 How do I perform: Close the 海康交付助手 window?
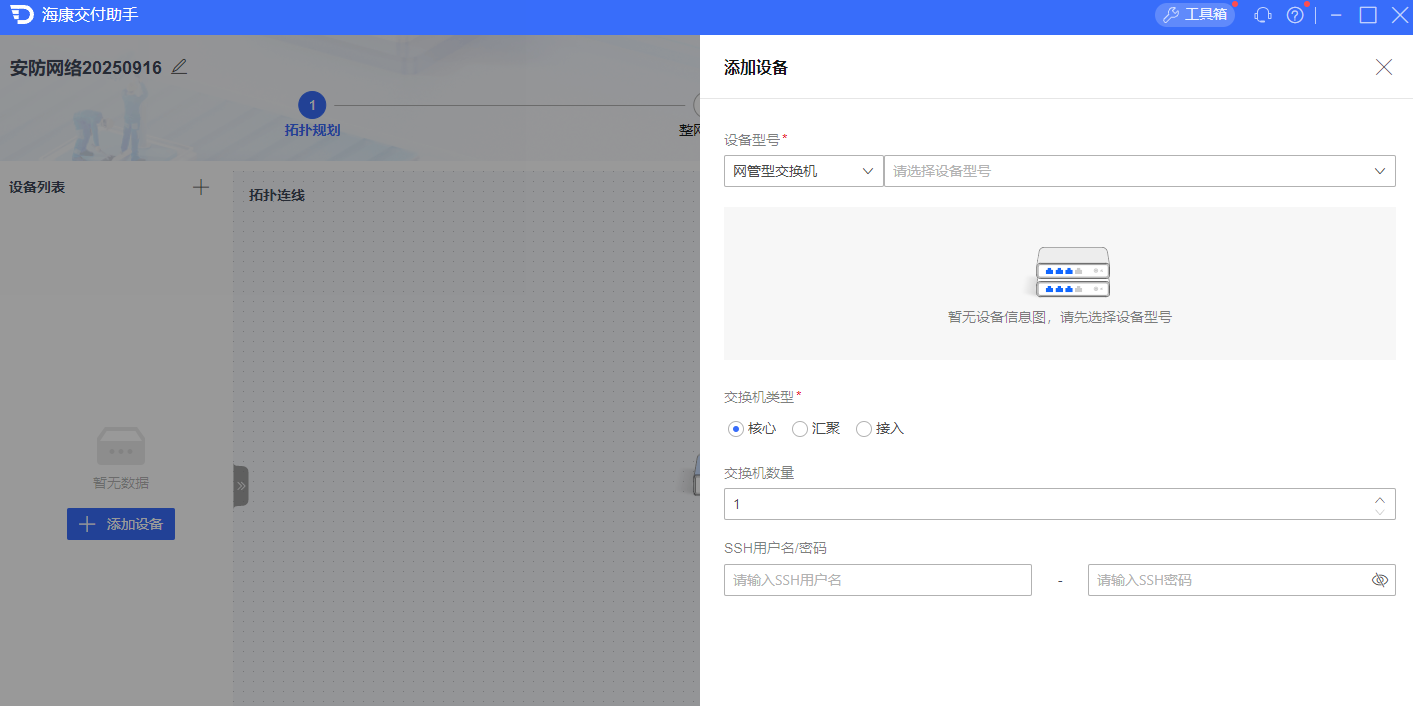1399,15
